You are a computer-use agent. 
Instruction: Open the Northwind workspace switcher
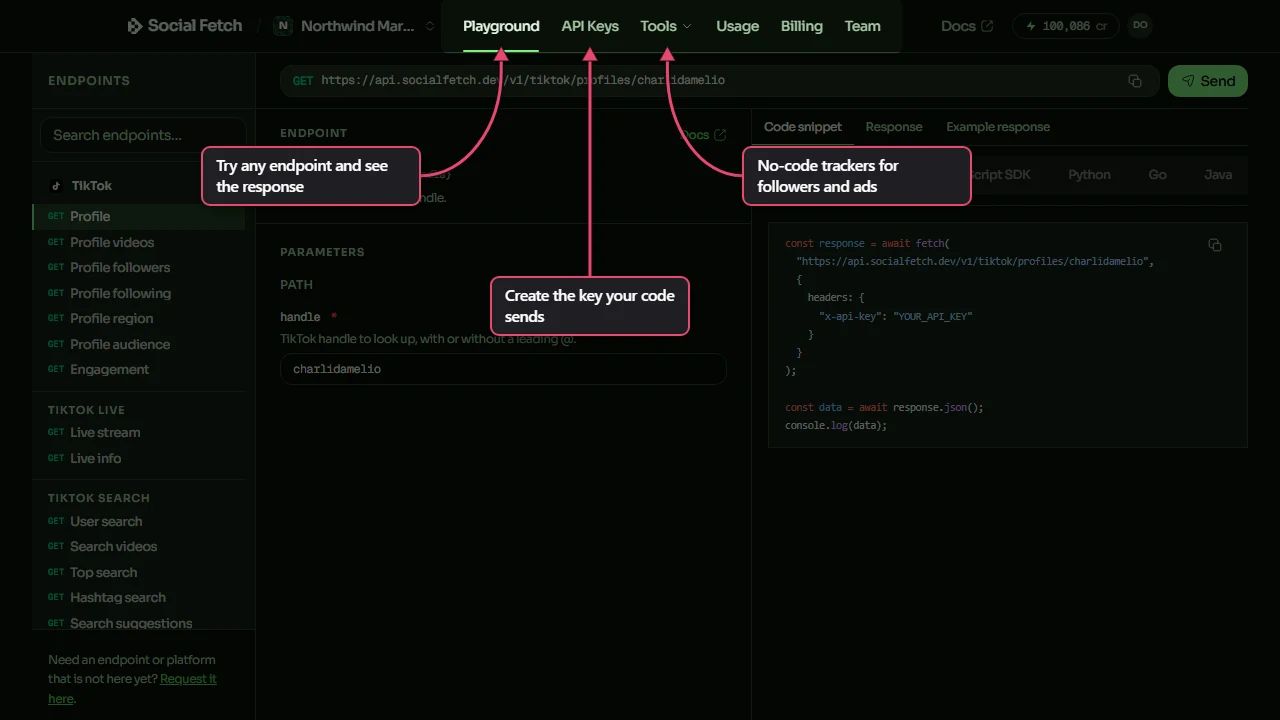[x=355, y=26]
